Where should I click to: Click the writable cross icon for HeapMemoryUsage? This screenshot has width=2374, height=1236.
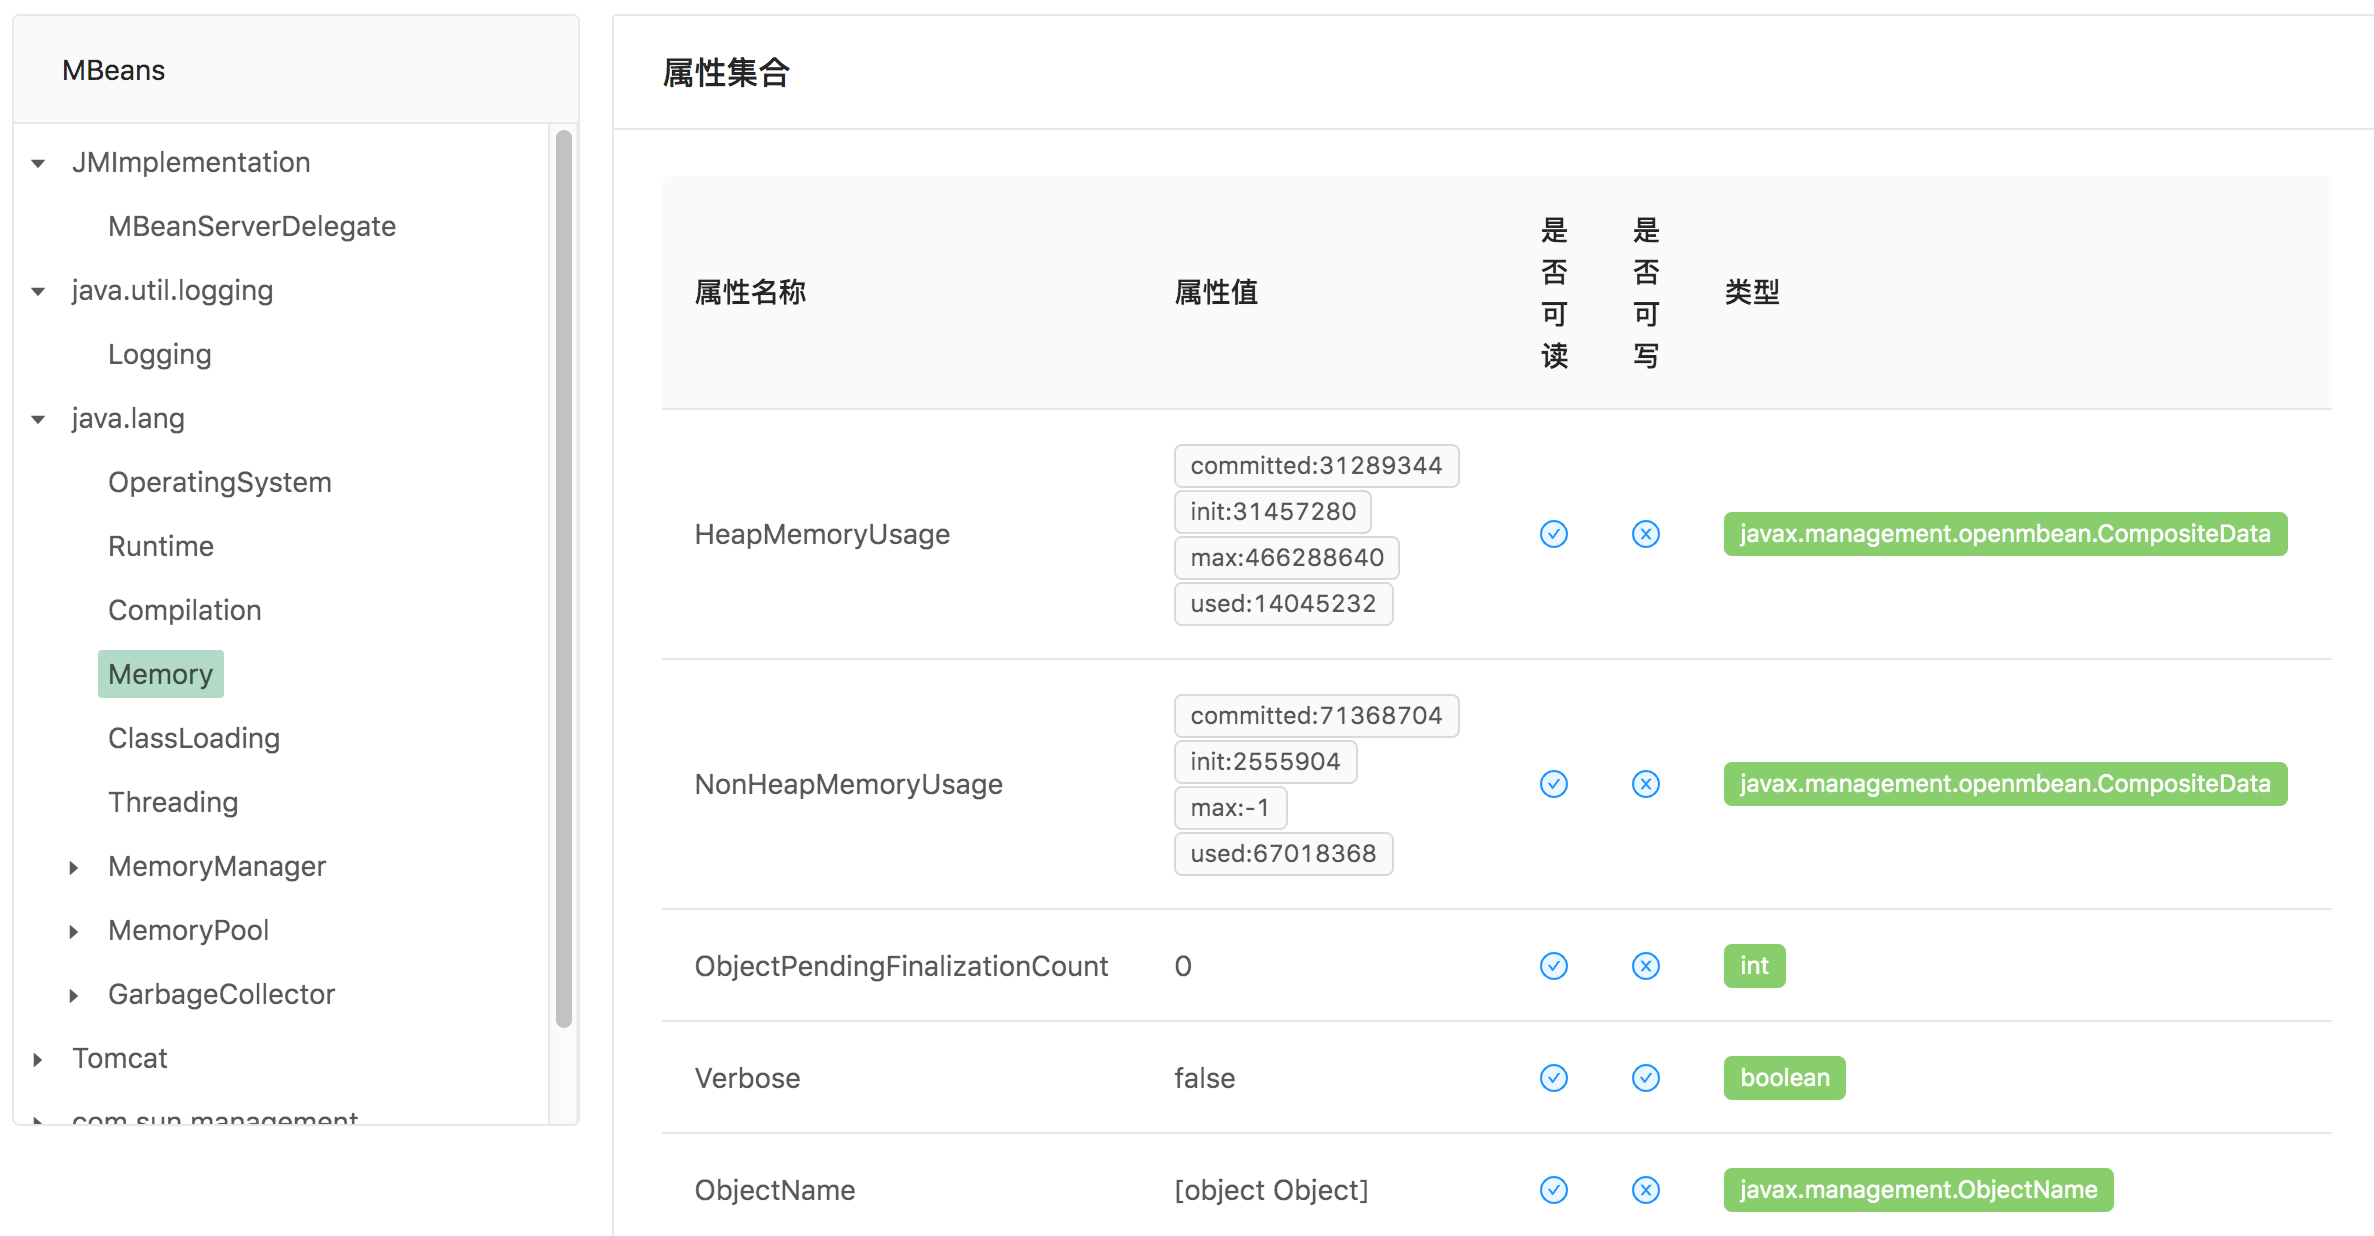(1645, 534)
